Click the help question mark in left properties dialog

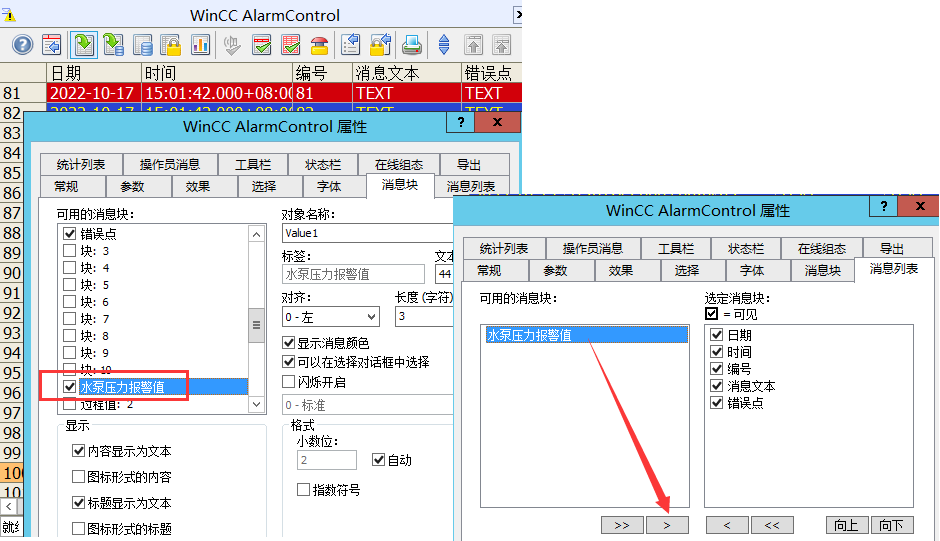[460, 122]
